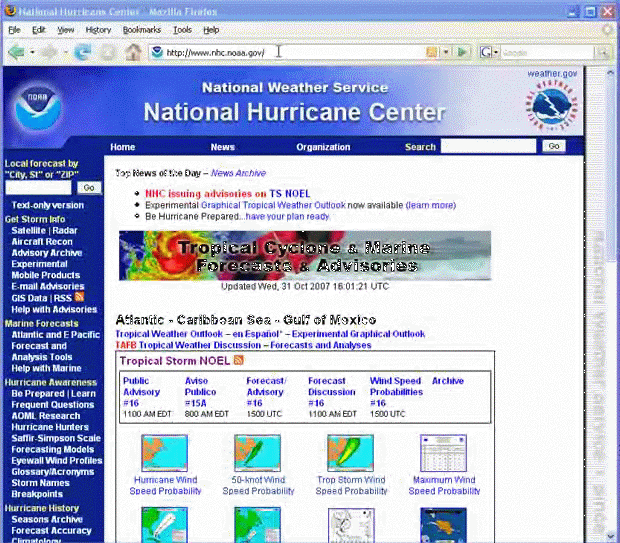
Task: Click the RSS icon beside GIS Data
Action: coord(79,297)
